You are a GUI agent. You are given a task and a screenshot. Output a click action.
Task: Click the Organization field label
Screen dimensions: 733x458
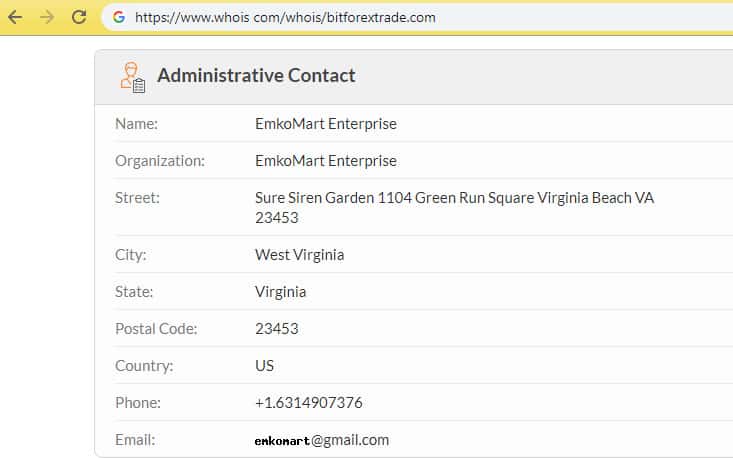(x=160, y=161)
